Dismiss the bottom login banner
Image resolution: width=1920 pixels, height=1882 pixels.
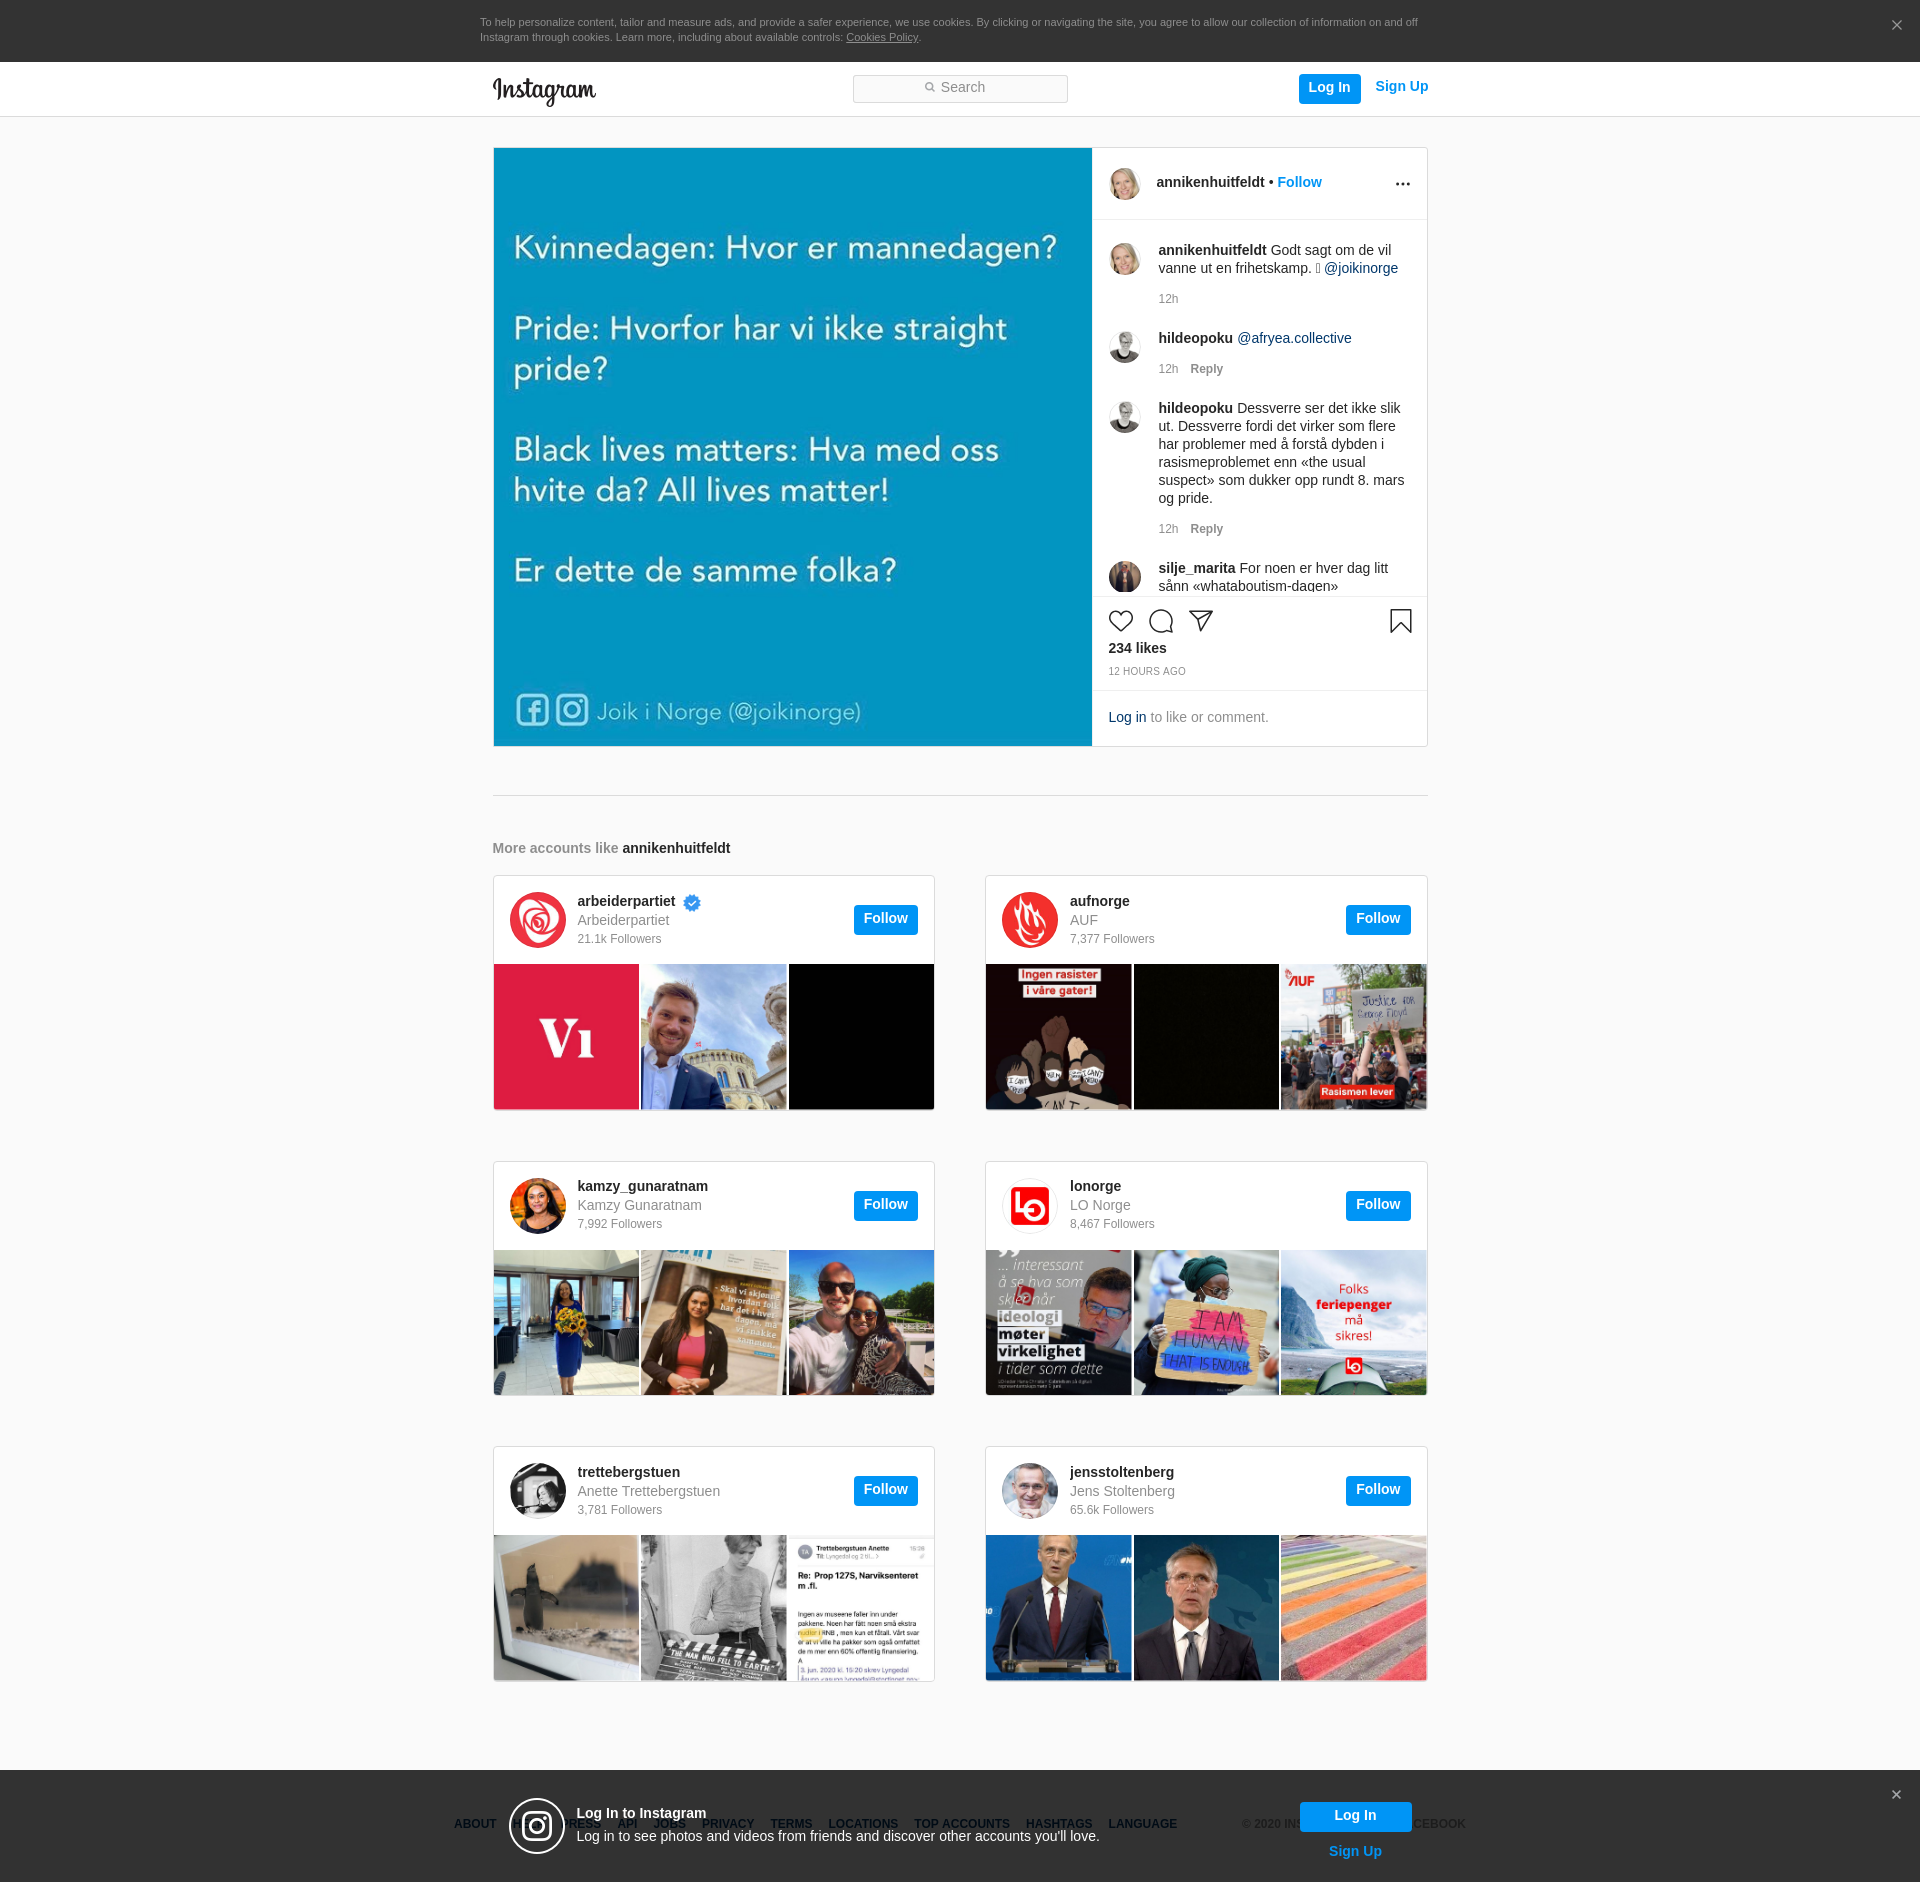tap(1896, 1795)
